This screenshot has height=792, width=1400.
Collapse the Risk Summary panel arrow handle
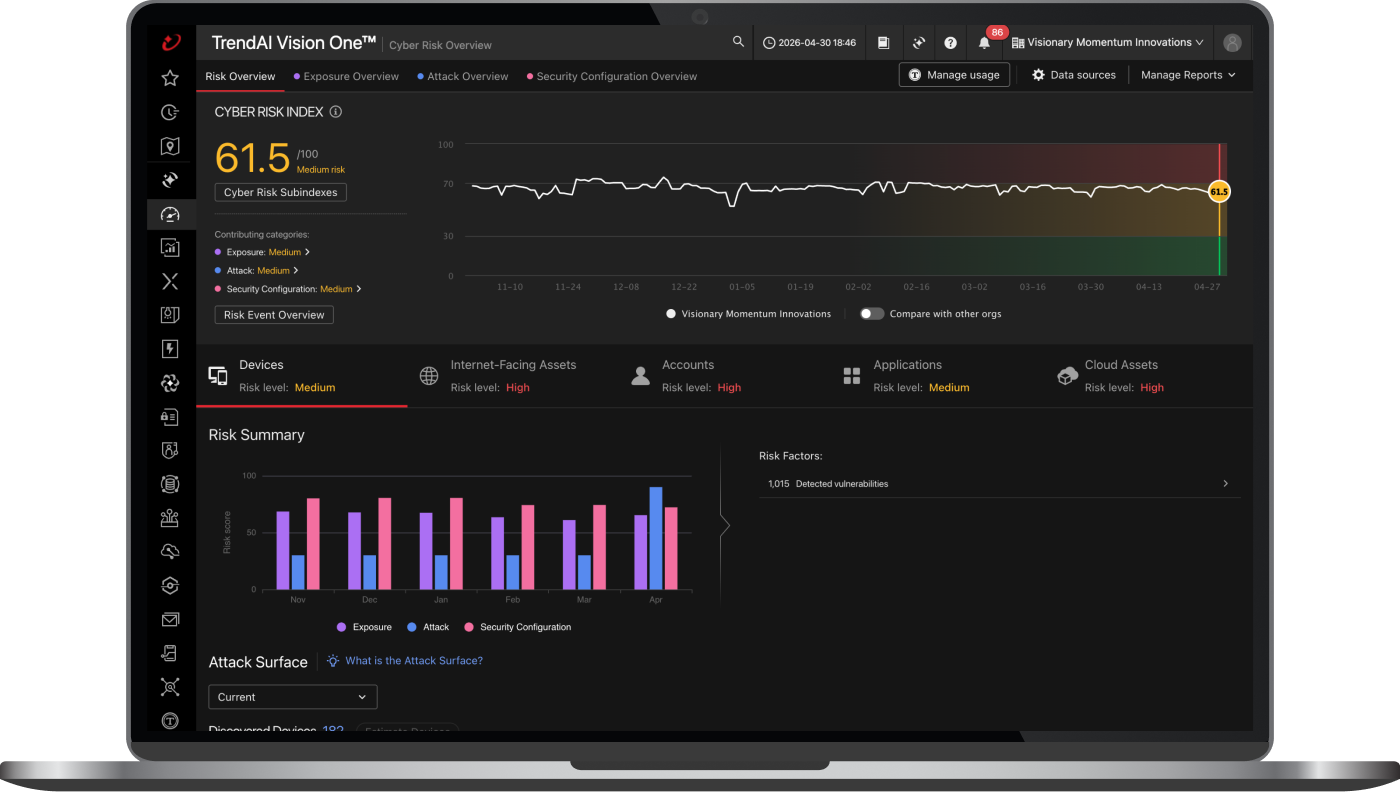tap(725, 525)
